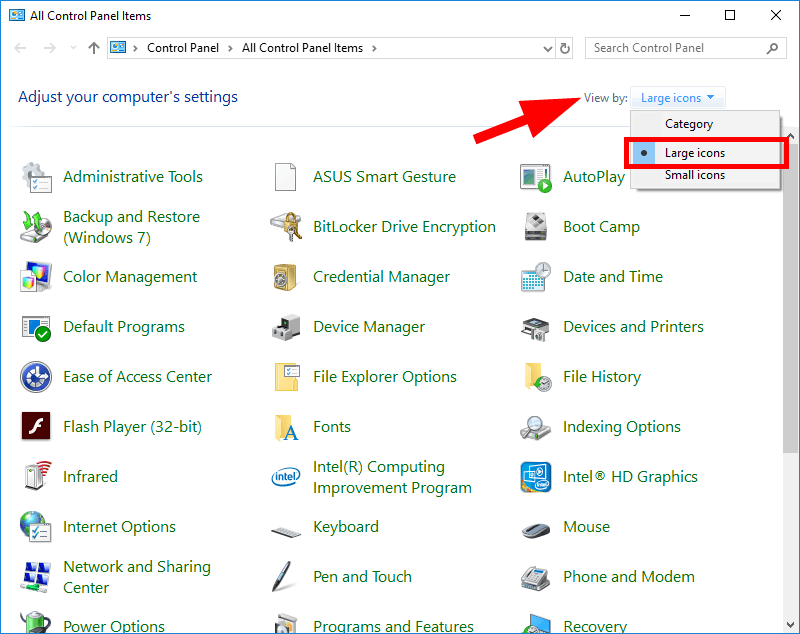Choose Category in the View by menu
The width and height of the screenshot is (800, 634).
706,124
